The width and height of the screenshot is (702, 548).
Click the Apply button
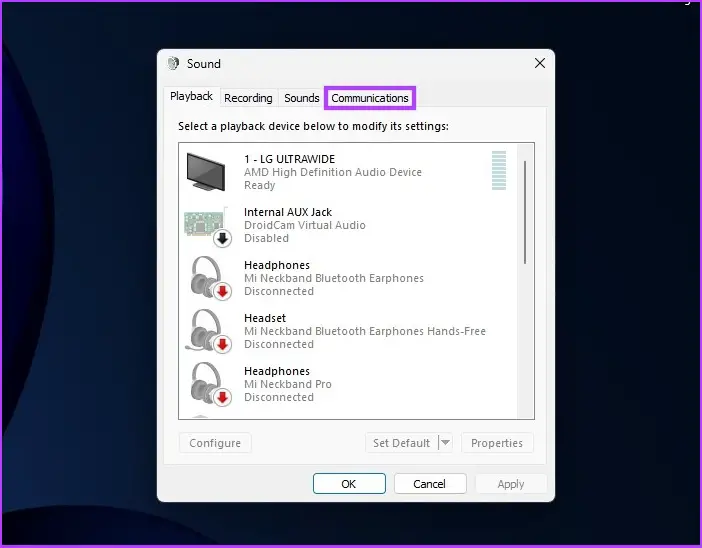tap(511, 484)
